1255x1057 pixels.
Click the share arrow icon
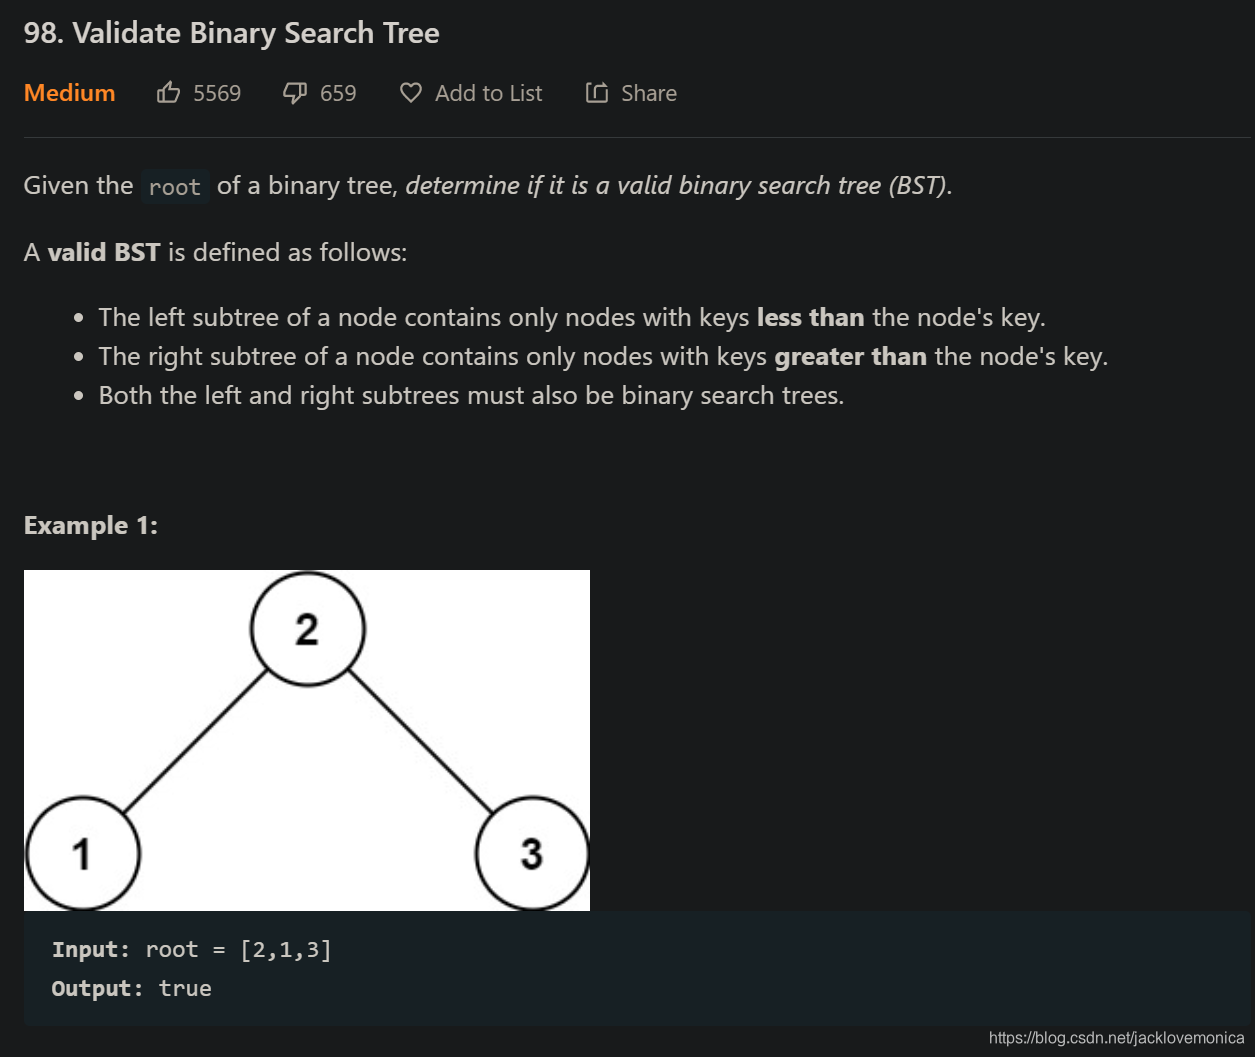click(x=597, y=93)
